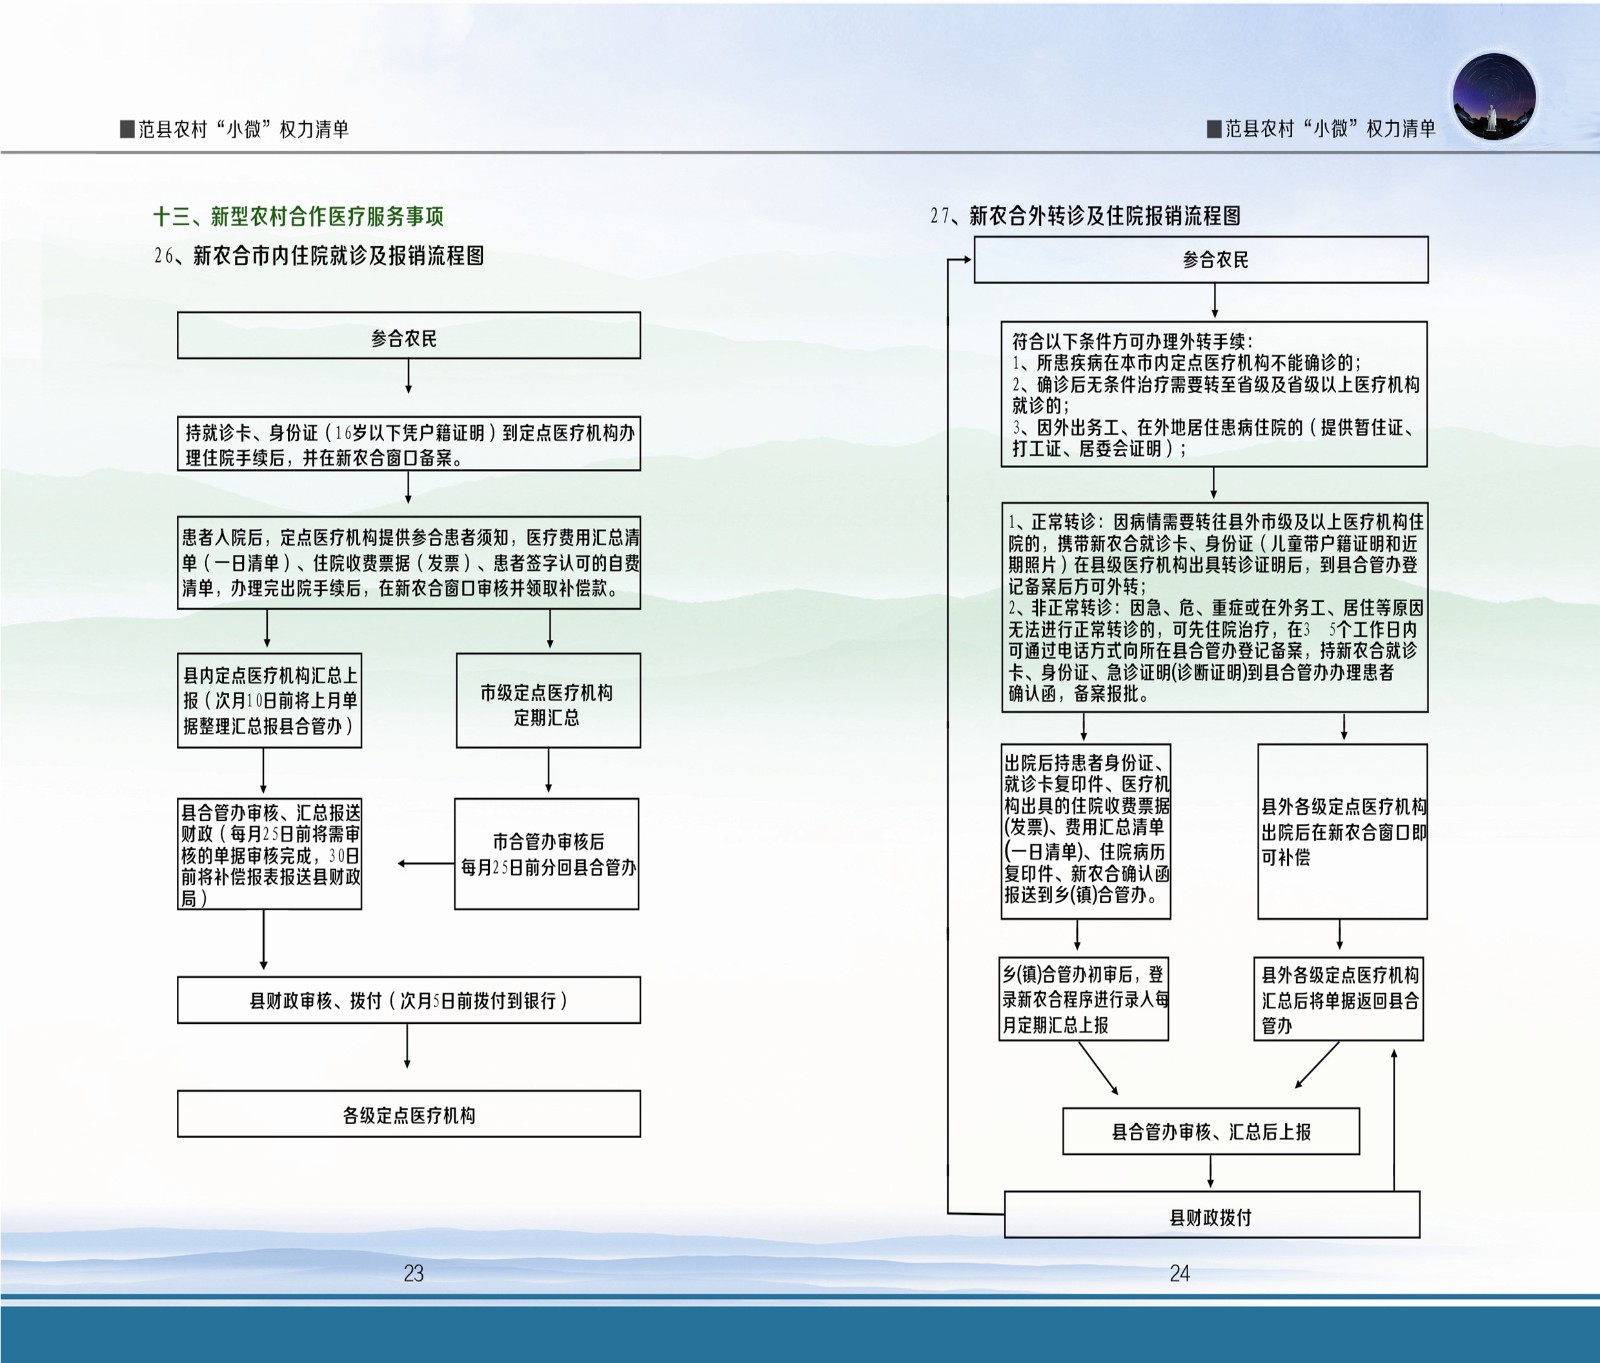Click the '县财政审核、拨付' box
Image resolution: width=1600 pixels, height=1363 pixels.
tap(409, 1000)
